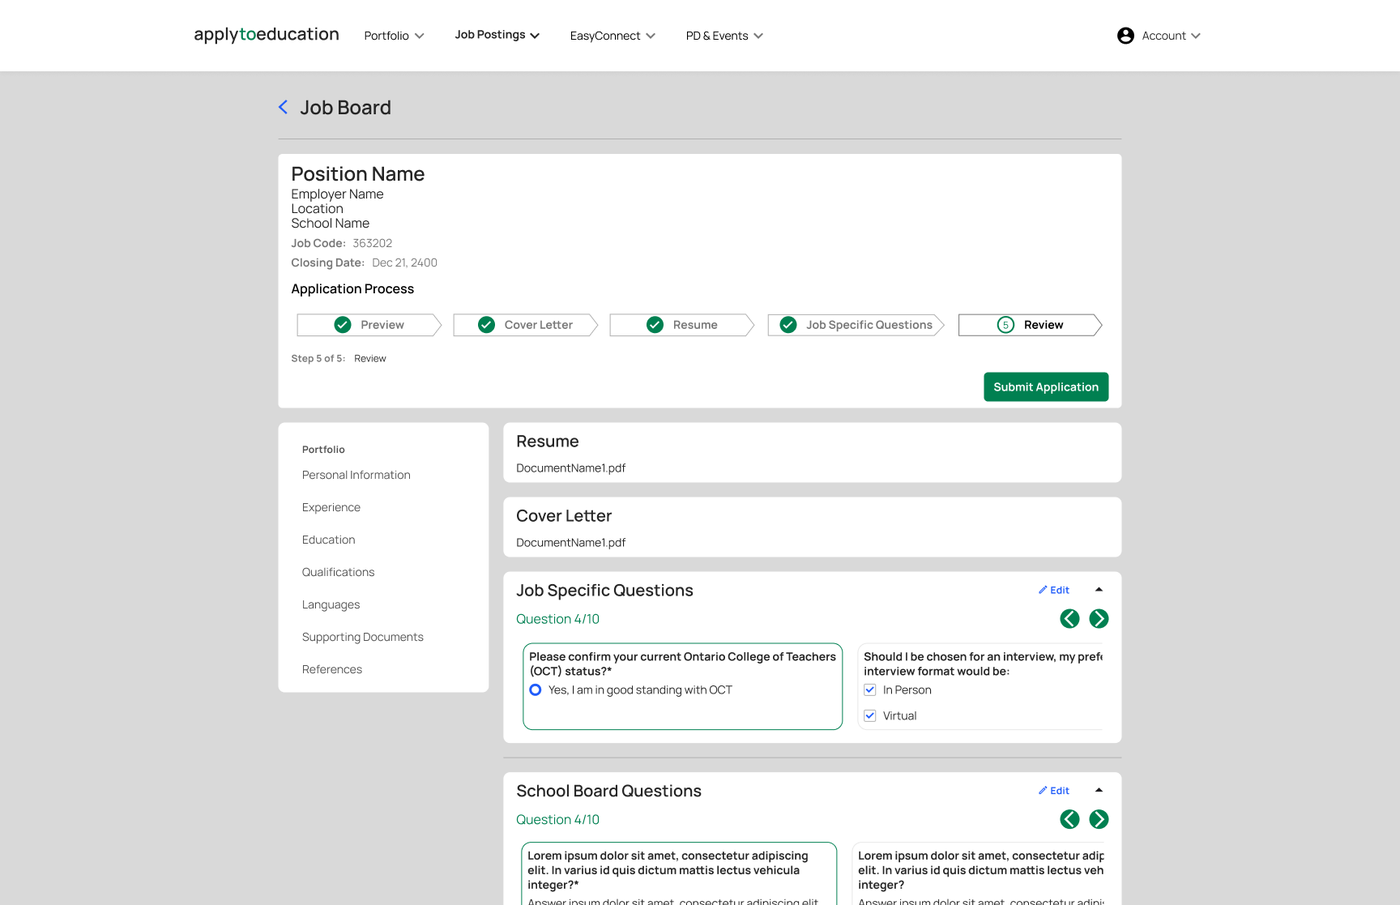Open Languages in Portfolio sidebar
The height and width of the screenshot is (905, 1400).
[x=331, y=605]
